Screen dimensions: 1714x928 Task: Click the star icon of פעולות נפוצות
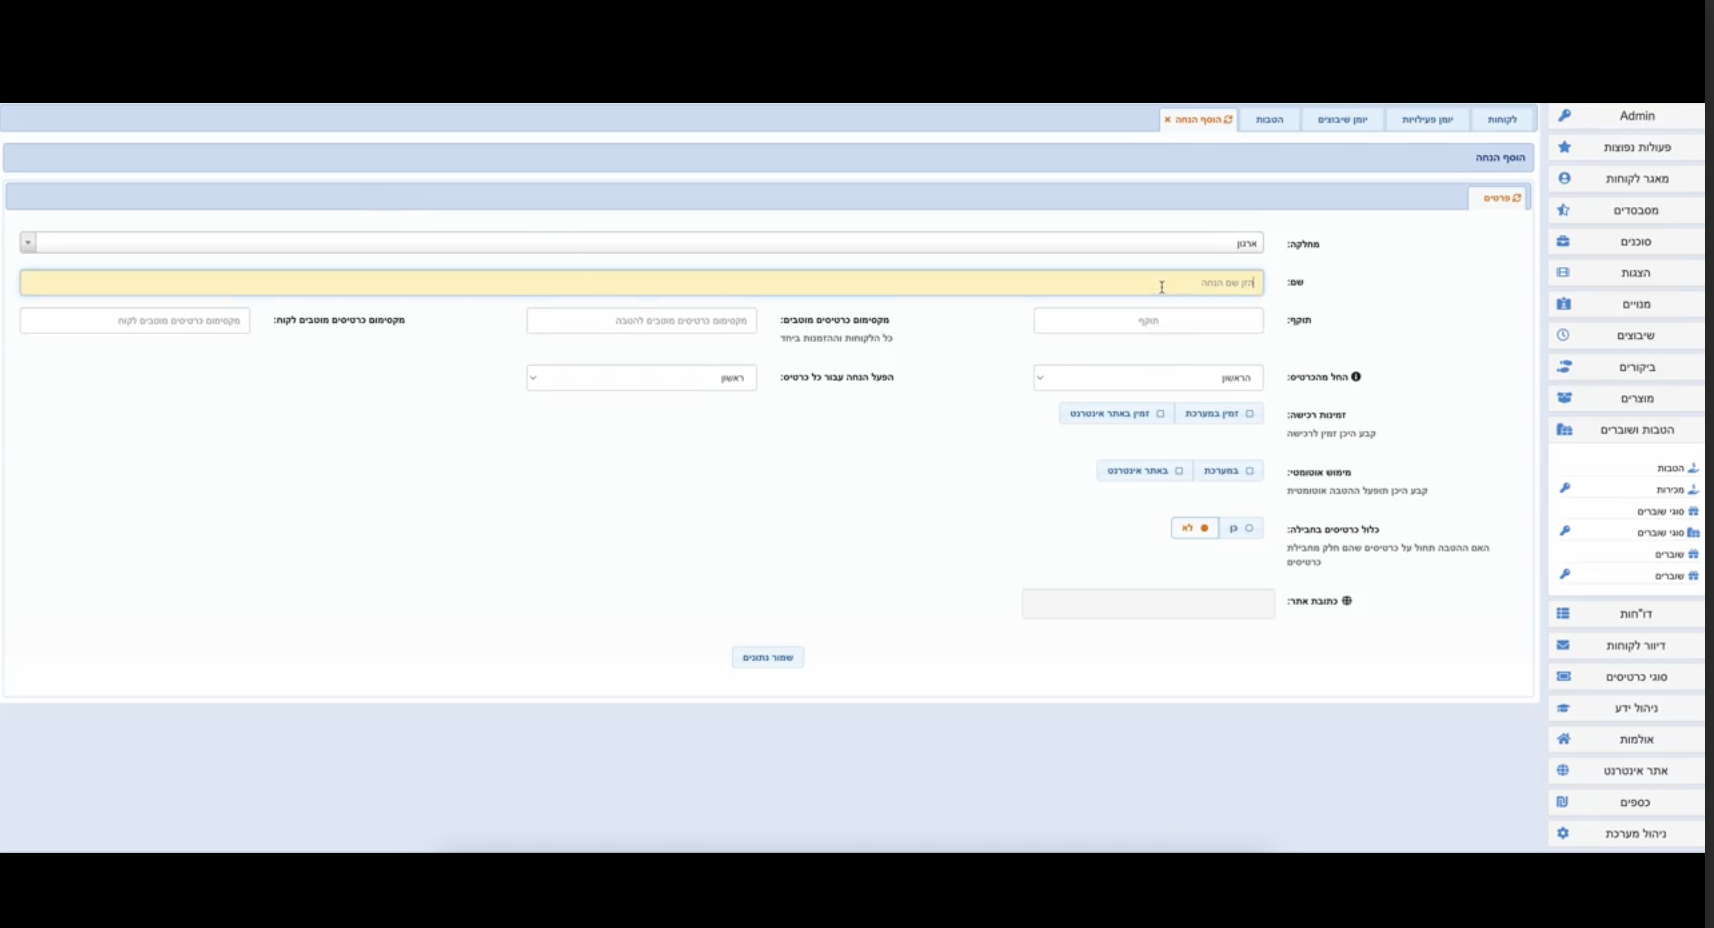1564,147
